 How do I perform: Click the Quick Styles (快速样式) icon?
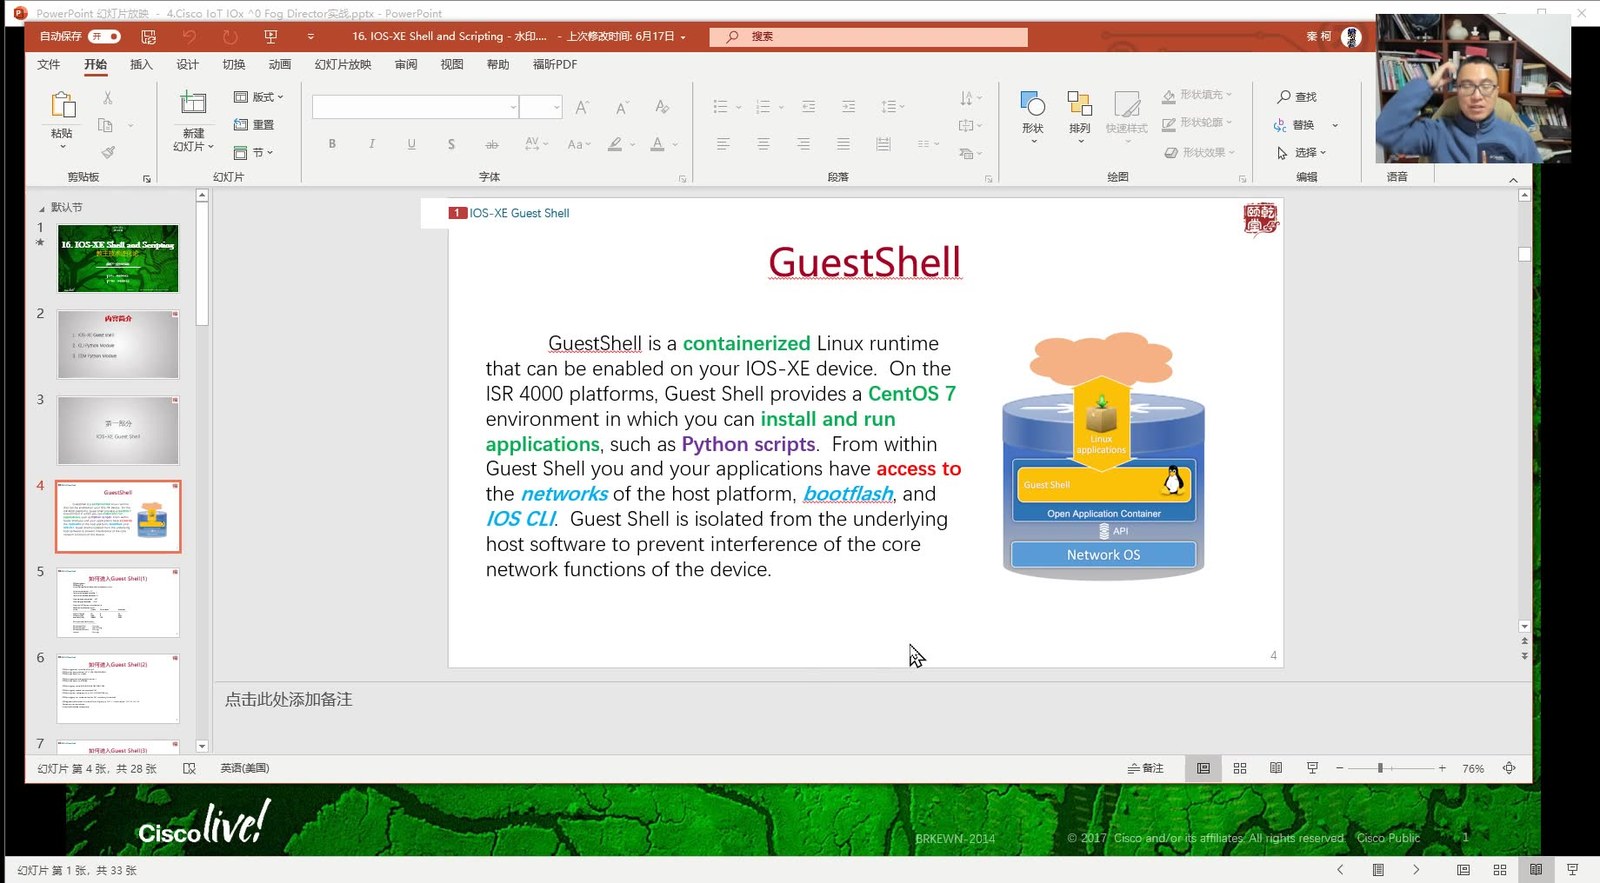pos(1127,104)
